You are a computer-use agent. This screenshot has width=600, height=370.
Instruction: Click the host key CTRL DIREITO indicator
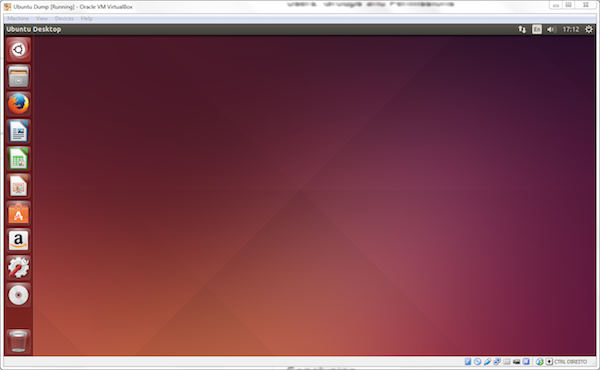click(x=571, y=362)
